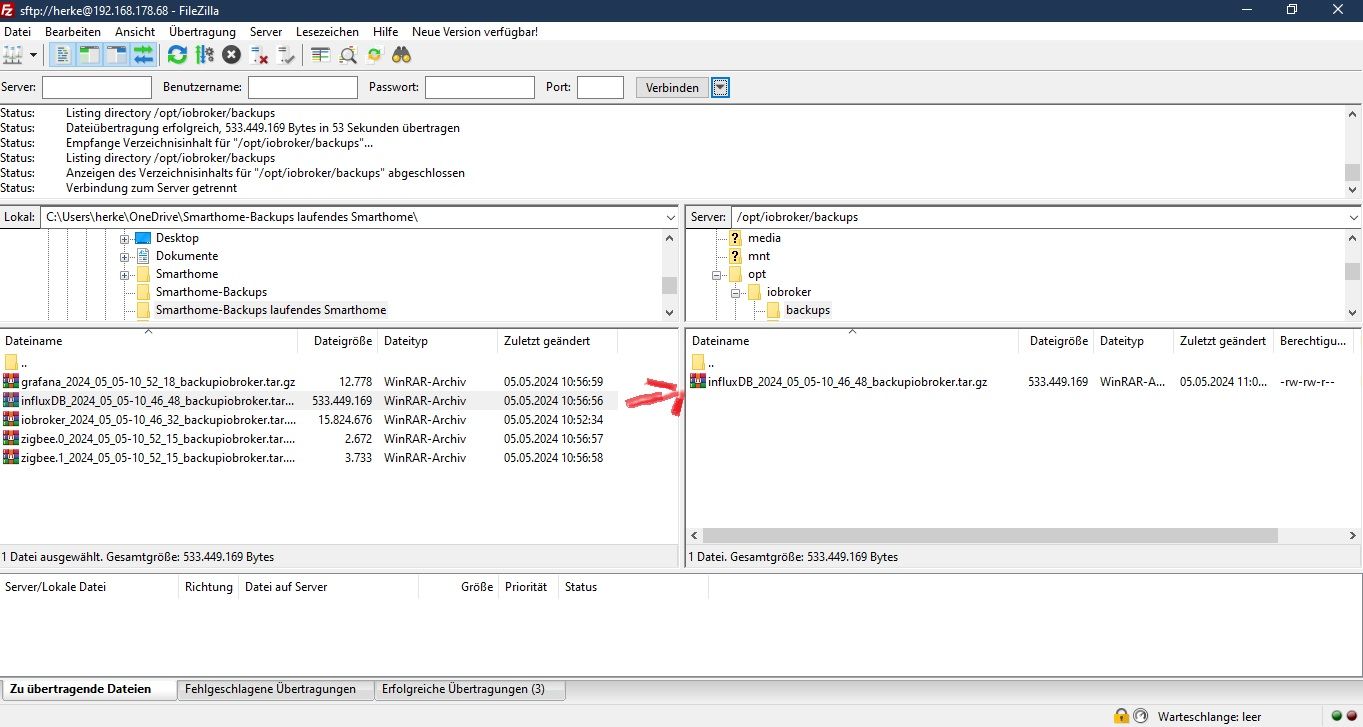
Task: Toggle processing of the transfer queue
Action: pyautogui.click(x=204, y=55)
